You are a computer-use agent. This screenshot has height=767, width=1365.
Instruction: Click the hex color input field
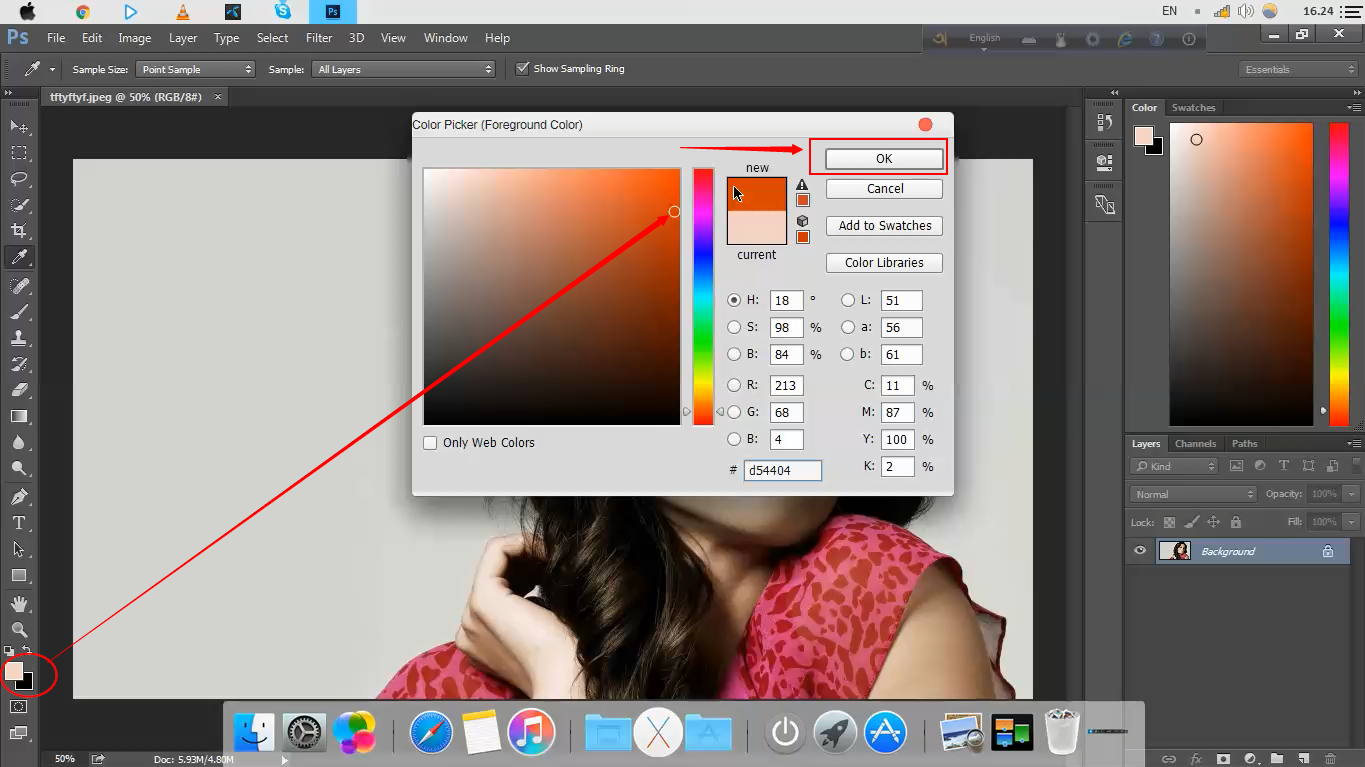tap(782, 470)
